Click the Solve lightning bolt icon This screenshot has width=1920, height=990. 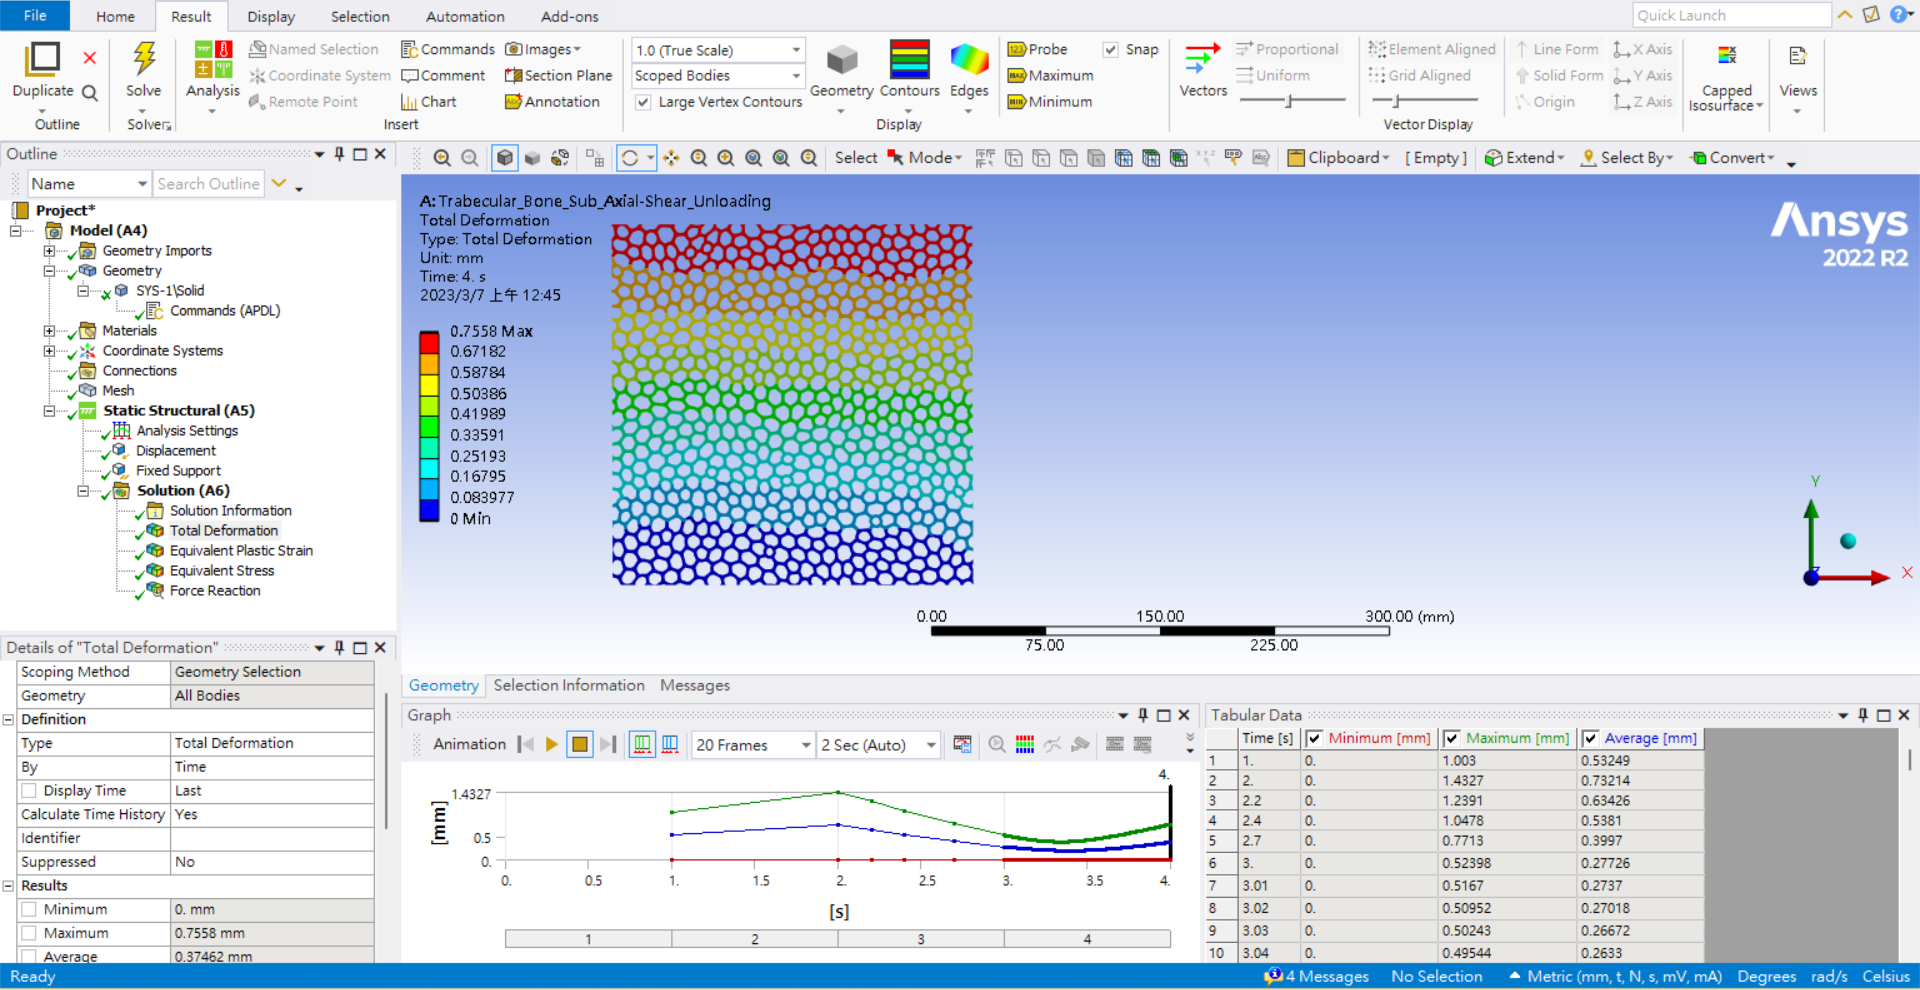[x=144, y=59]
